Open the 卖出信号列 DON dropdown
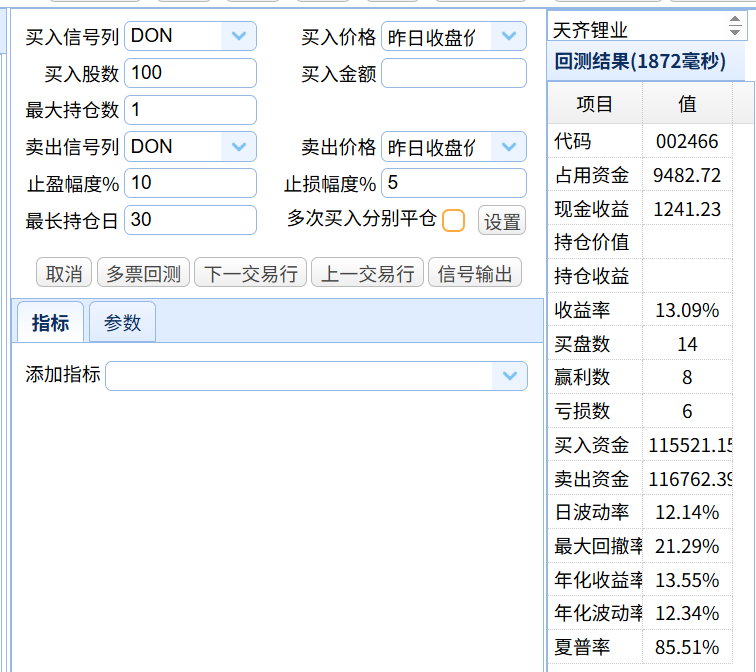Image resolution: width=756 pixels, height=672 pixels. pyautogui.click(x=239, y=147)
